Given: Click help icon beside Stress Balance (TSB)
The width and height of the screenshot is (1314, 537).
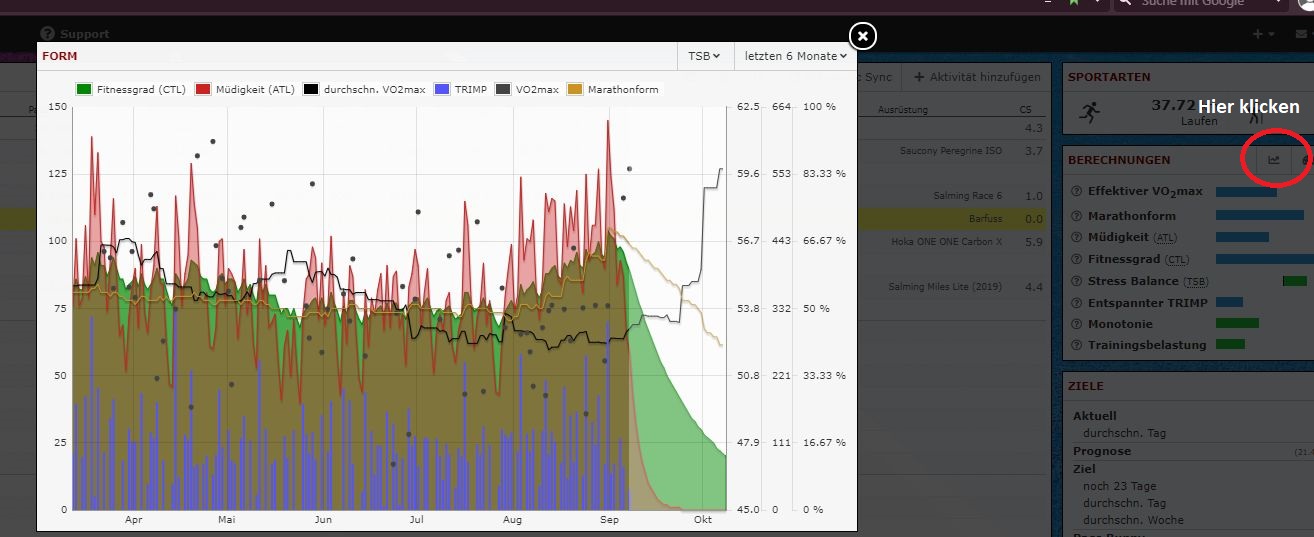Looking at the screenshot, I should tap(1076, 282).
